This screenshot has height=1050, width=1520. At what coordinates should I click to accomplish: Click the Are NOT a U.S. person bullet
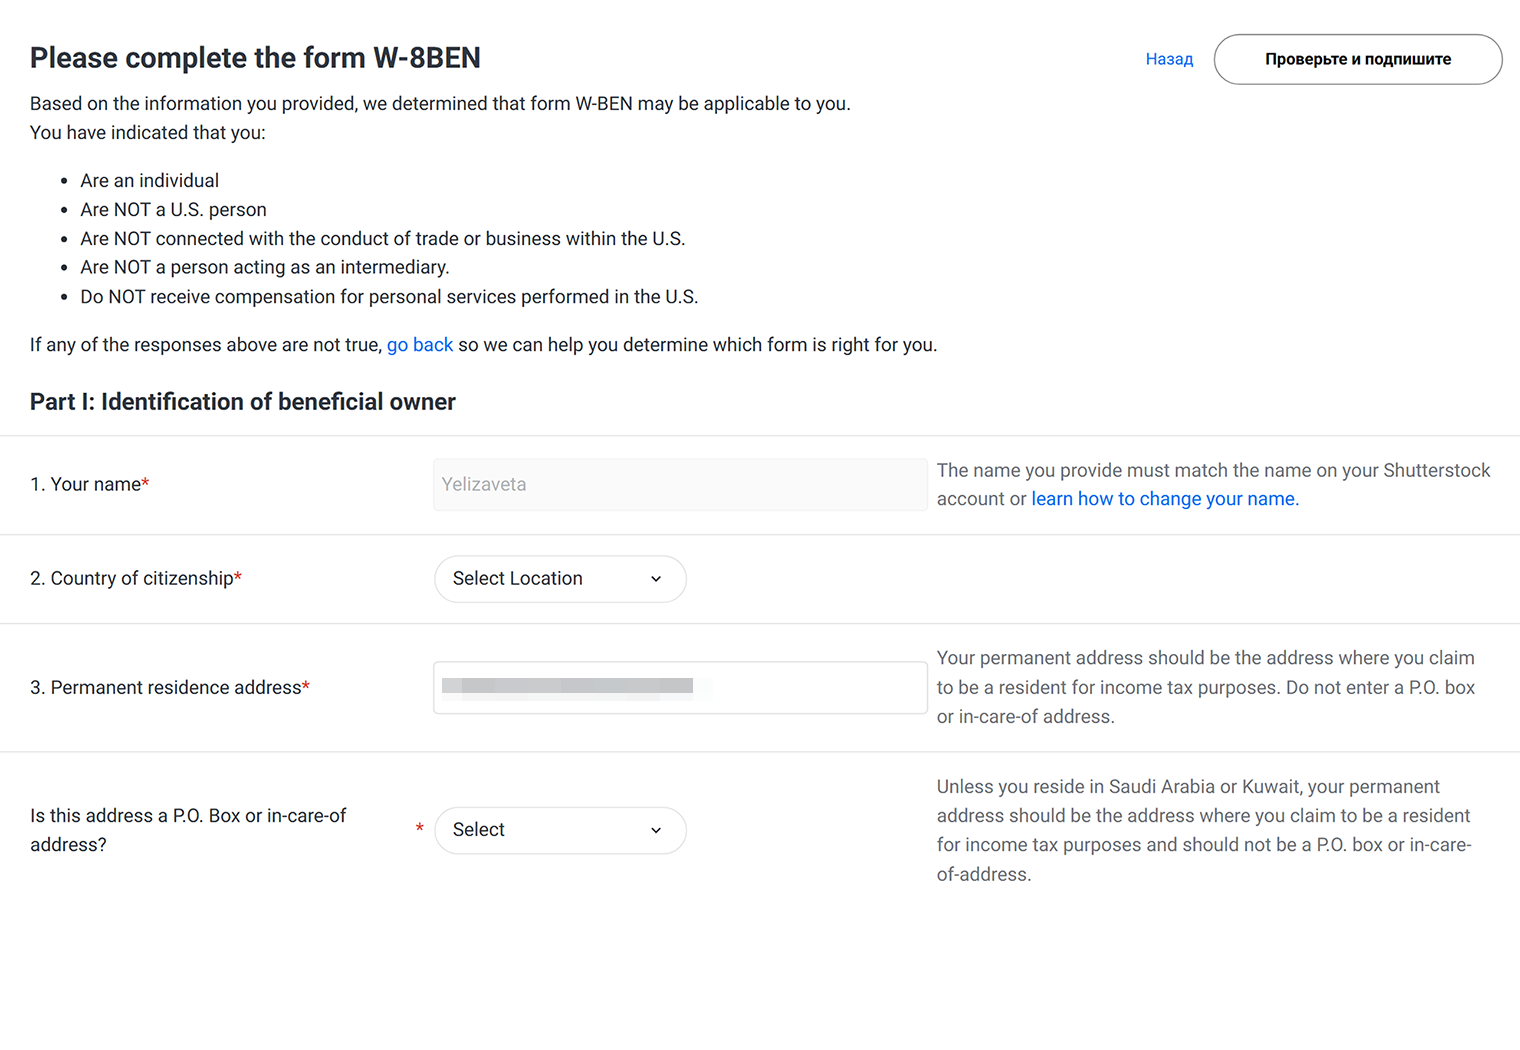pyautogui.click(x=173, y=210)
